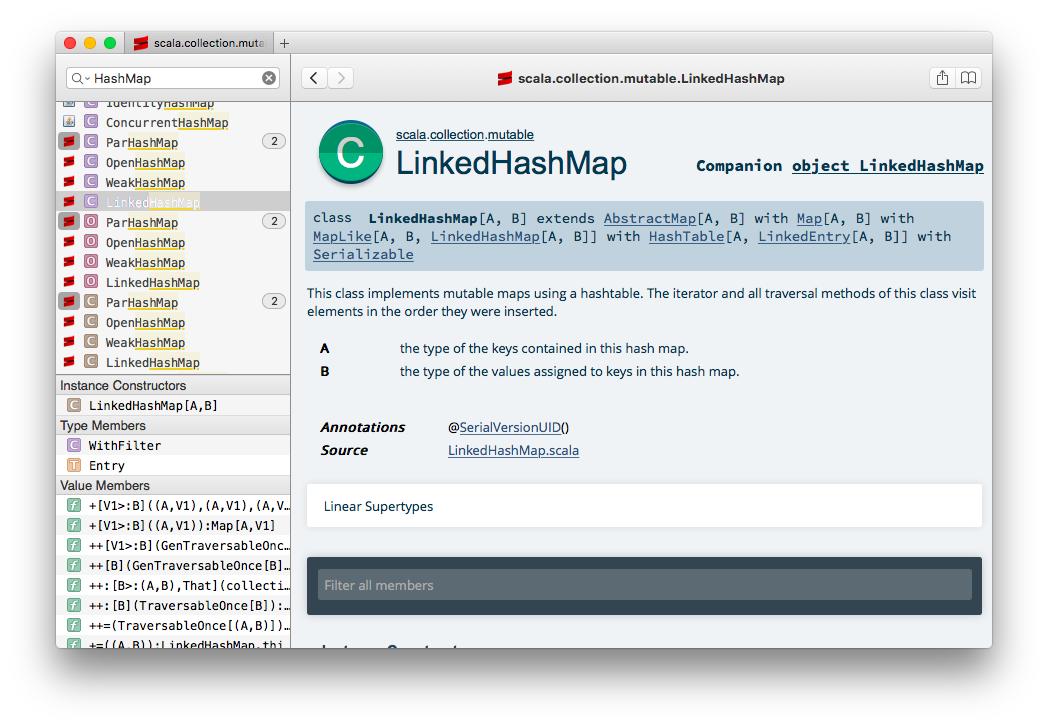This screenshot has width=1048, height=728.
Task: Select the scala.collection.mutable tab
Action: 200,43
